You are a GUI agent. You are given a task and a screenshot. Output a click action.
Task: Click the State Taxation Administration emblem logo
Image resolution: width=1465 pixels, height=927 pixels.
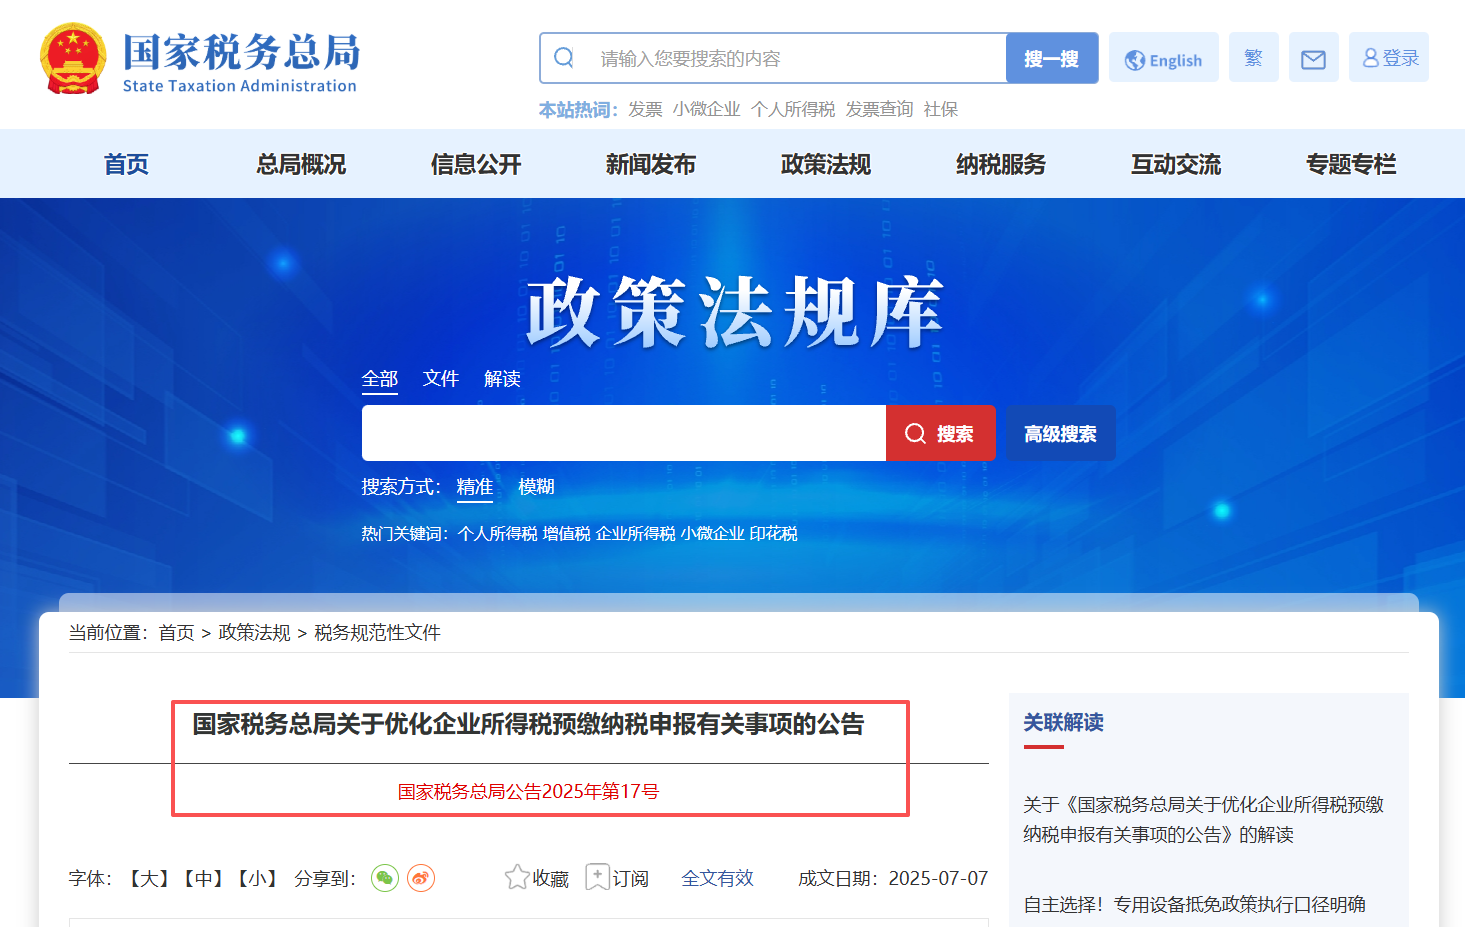(x=73, y=59)
